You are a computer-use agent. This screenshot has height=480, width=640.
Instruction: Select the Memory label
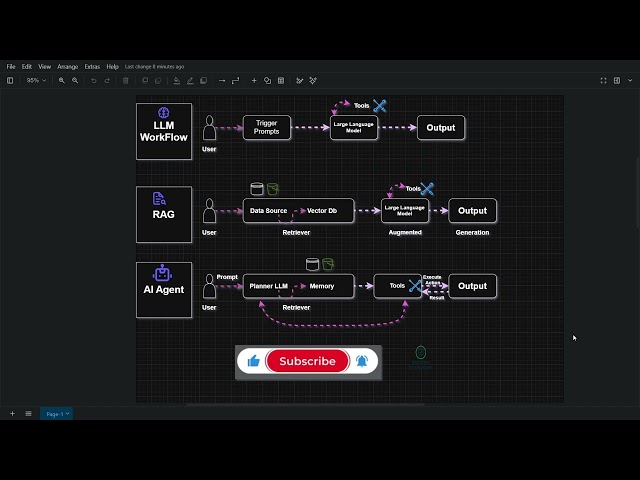(322, 286)
